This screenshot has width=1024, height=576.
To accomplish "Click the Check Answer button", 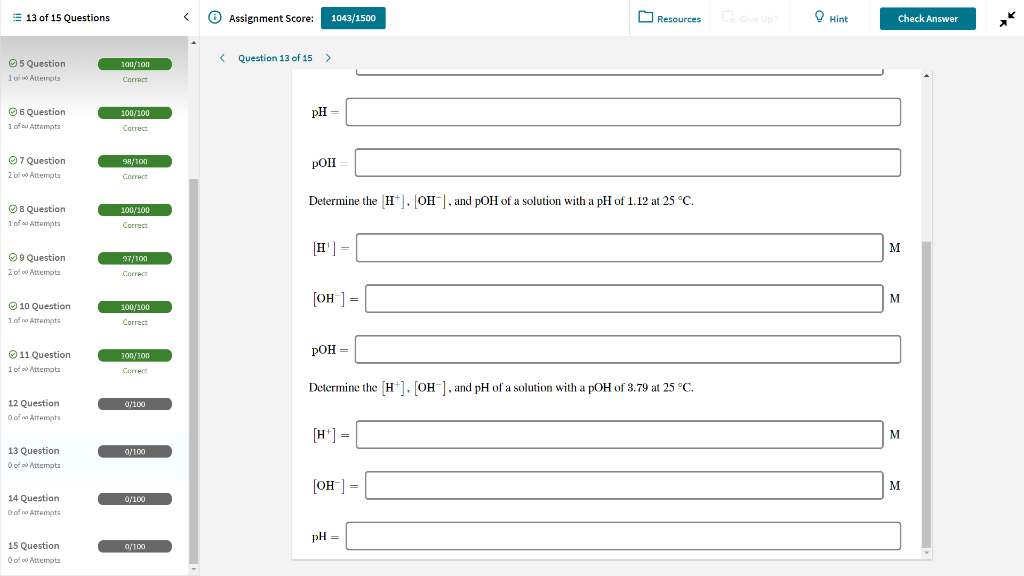I will pos(927,18).
